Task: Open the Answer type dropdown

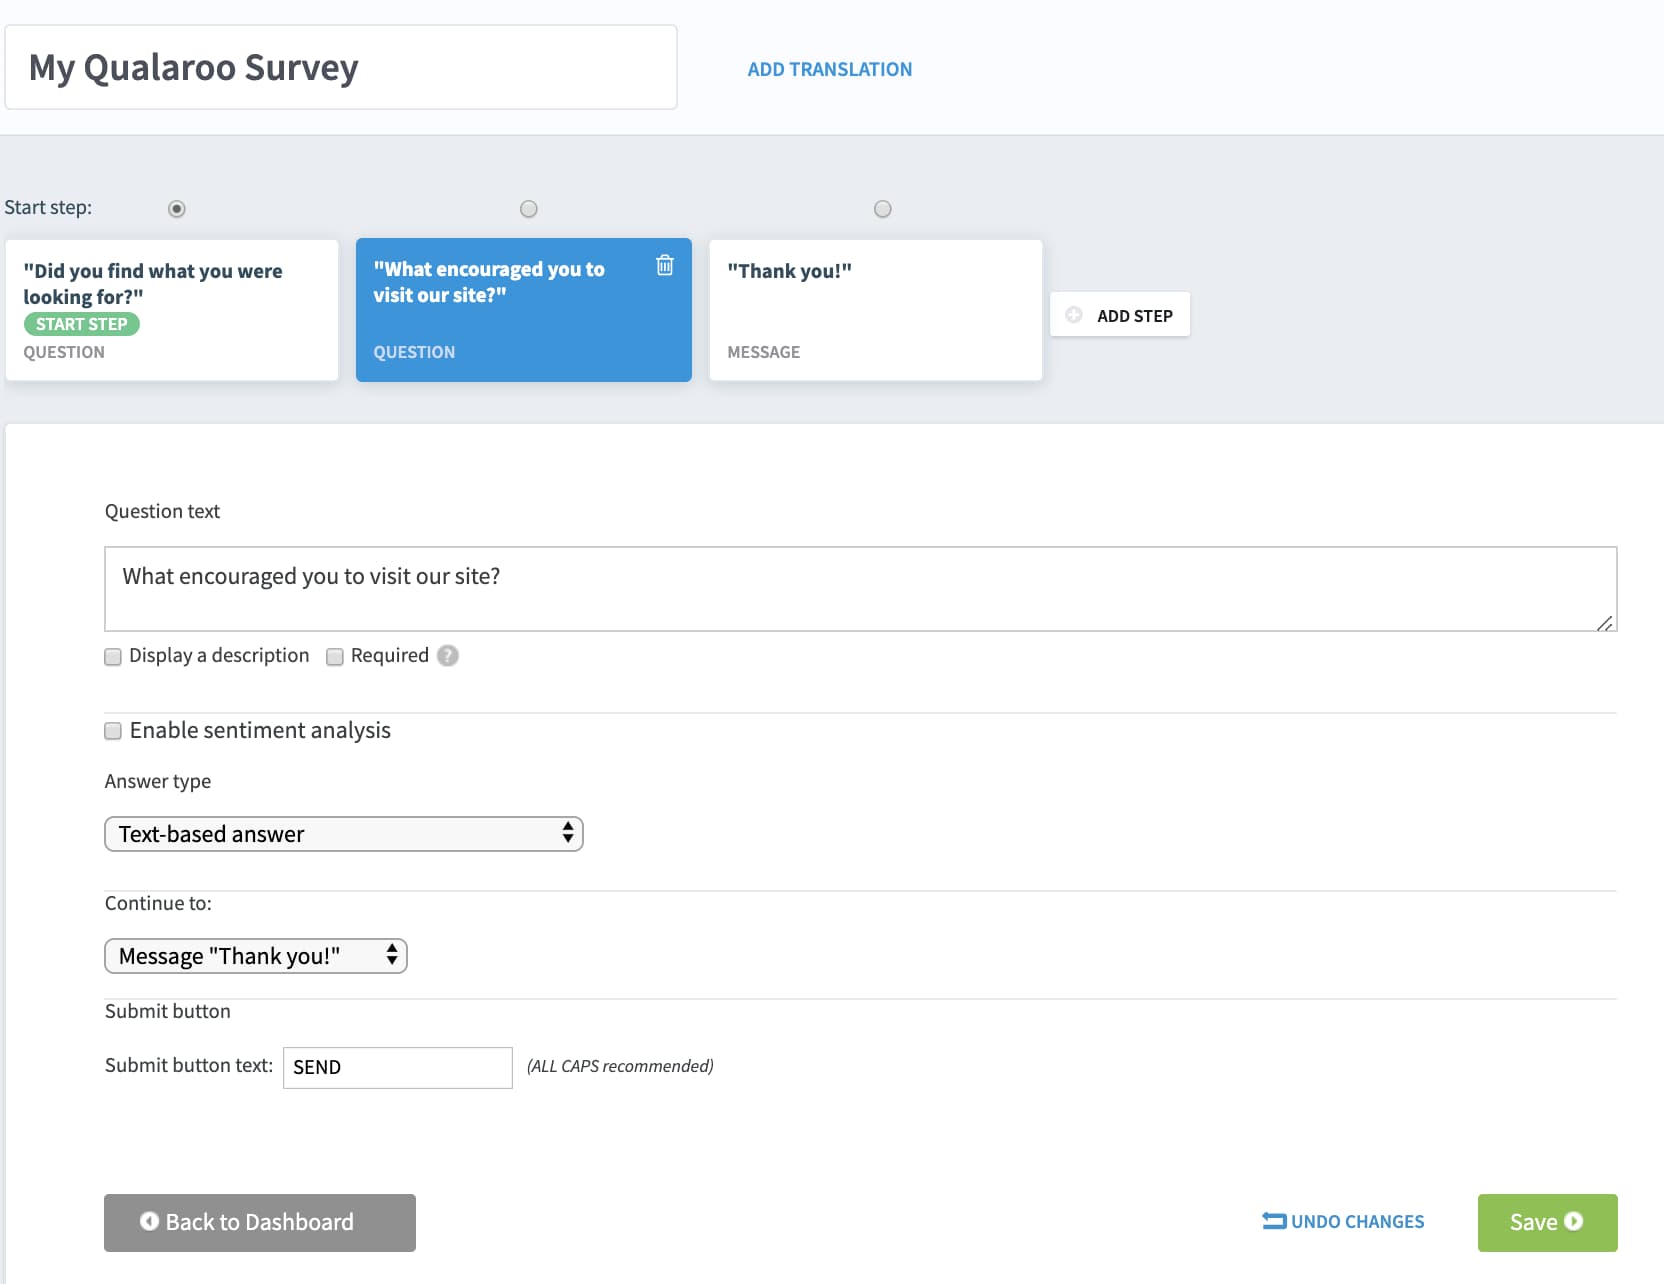Action: [344, 834]
